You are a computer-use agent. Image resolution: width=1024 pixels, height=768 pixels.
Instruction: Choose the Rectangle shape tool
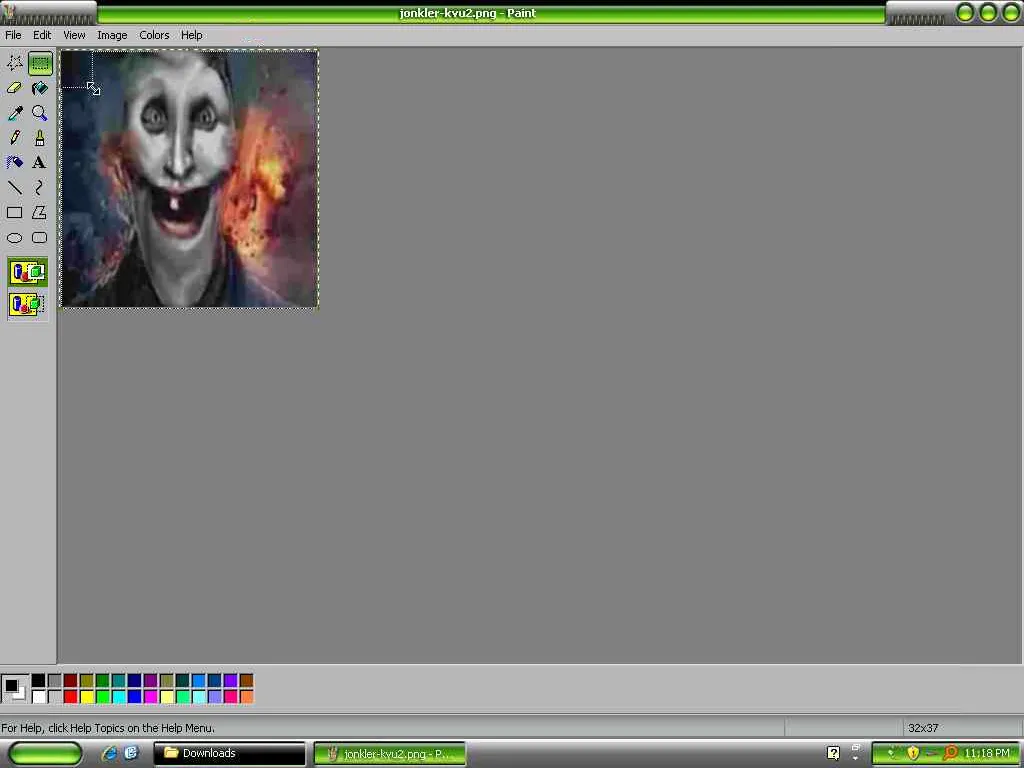click(14, 213)
